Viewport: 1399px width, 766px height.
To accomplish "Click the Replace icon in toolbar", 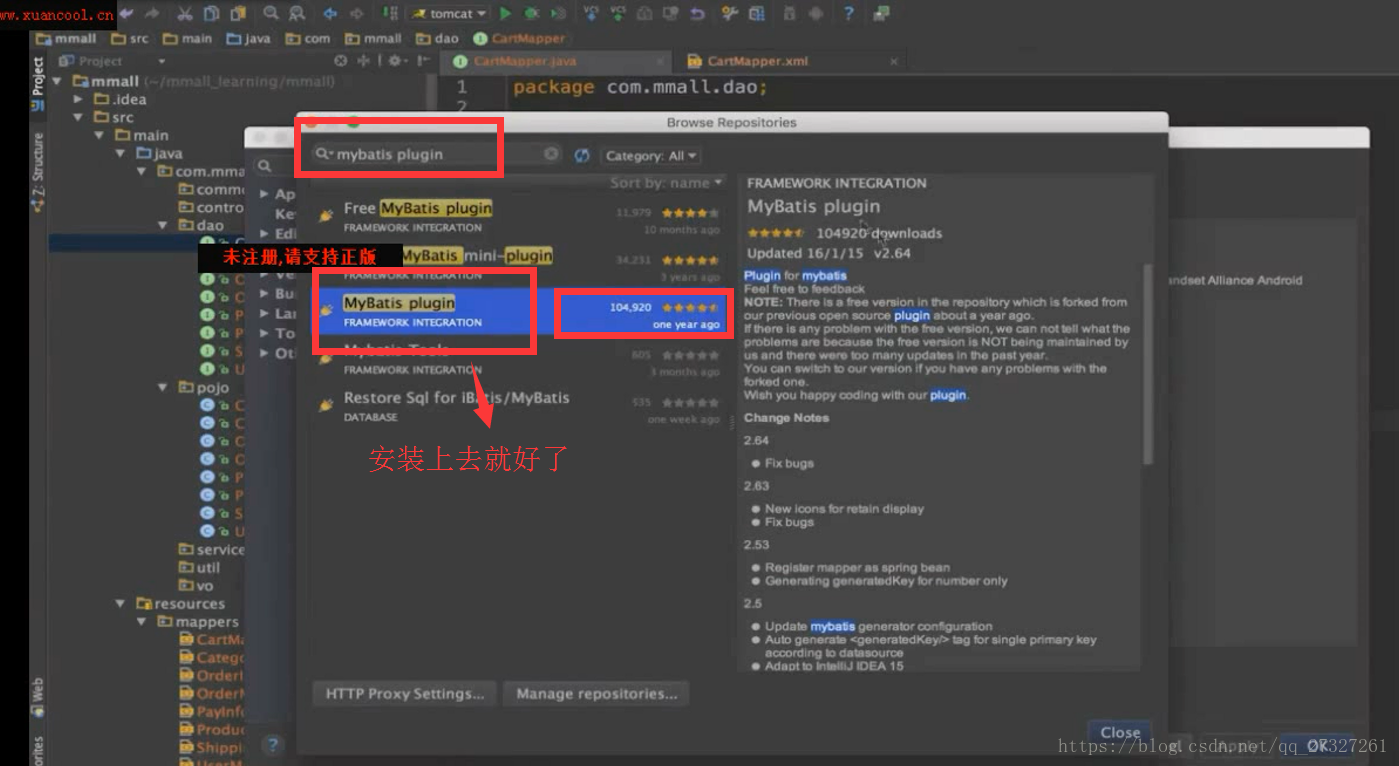I will (297, 14).
